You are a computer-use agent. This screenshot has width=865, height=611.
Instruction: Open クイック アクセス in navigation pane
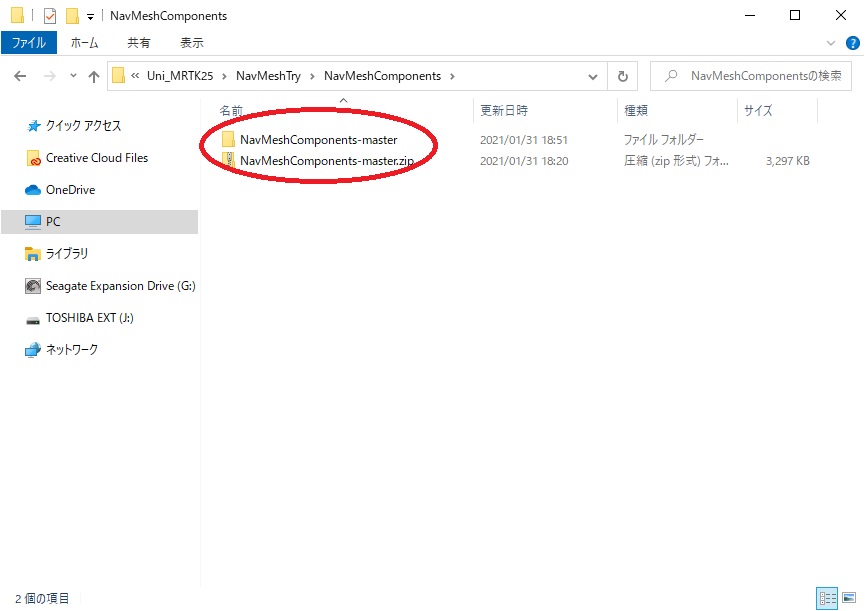83,126
